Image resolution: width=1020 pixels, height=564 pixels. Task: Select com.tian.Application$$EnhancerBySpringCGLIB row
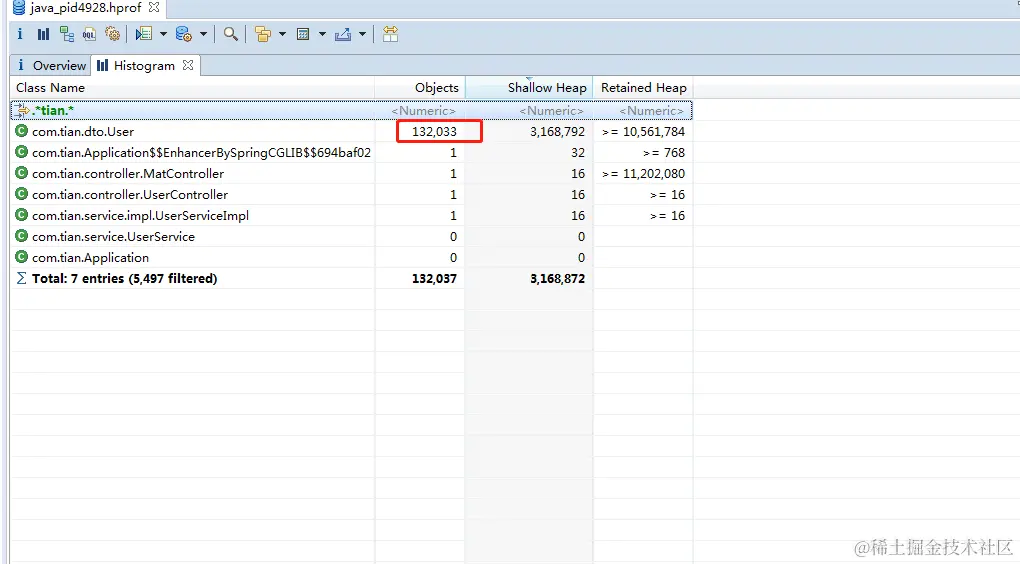pyautogui.click(x=351, y=152)
